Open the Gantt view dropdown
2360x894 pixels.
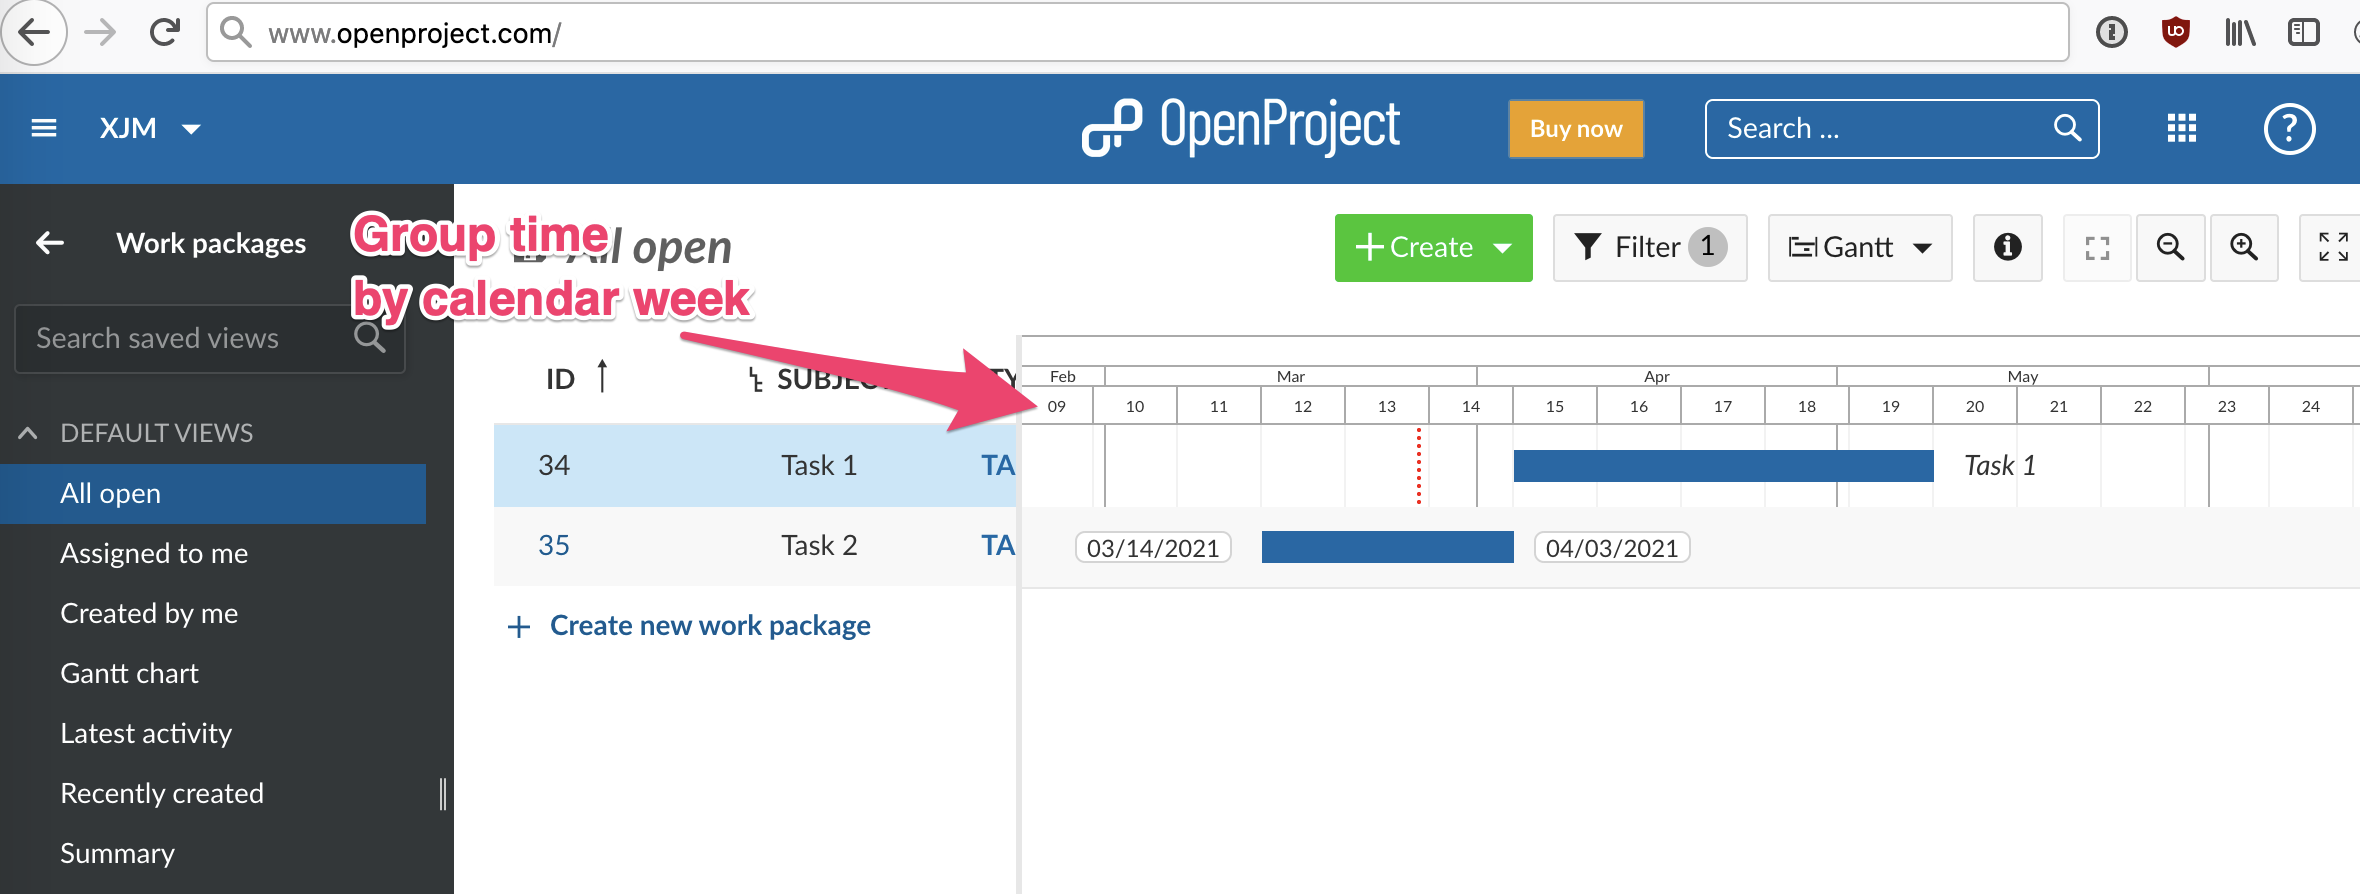(x=1859, y=247)
